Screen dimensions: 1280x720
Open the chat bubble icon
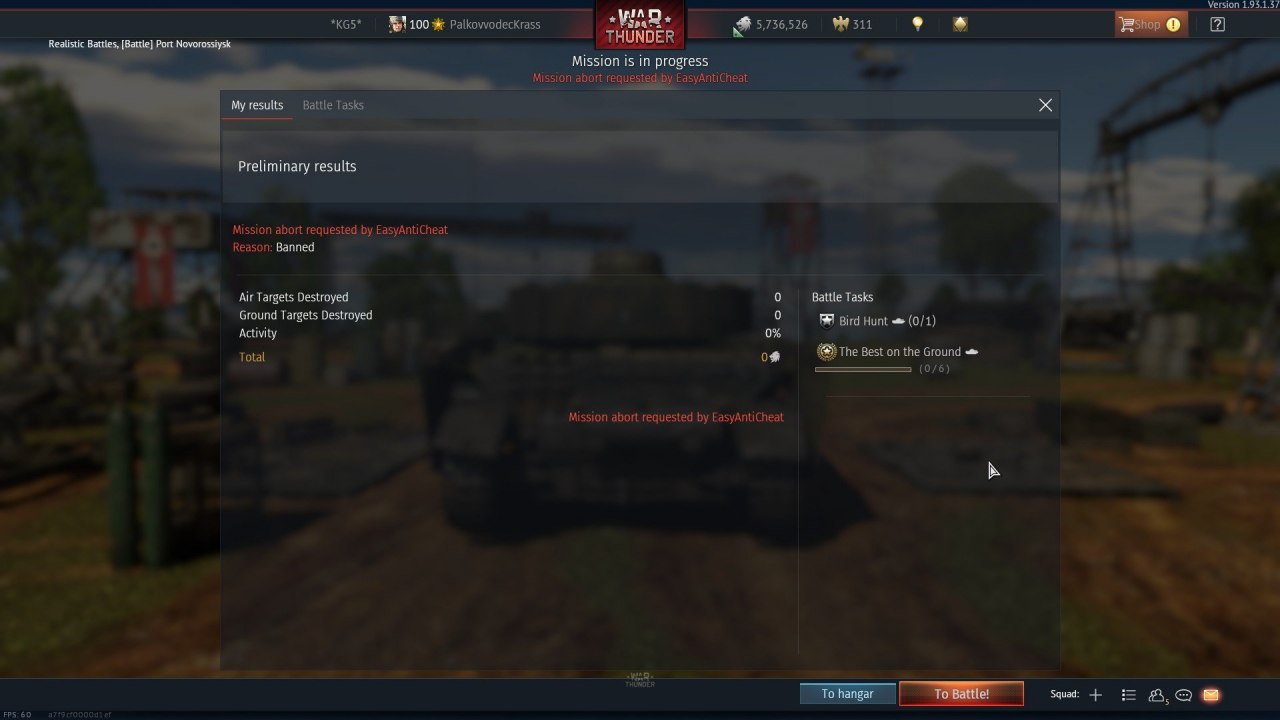(x=1184, y=695)
